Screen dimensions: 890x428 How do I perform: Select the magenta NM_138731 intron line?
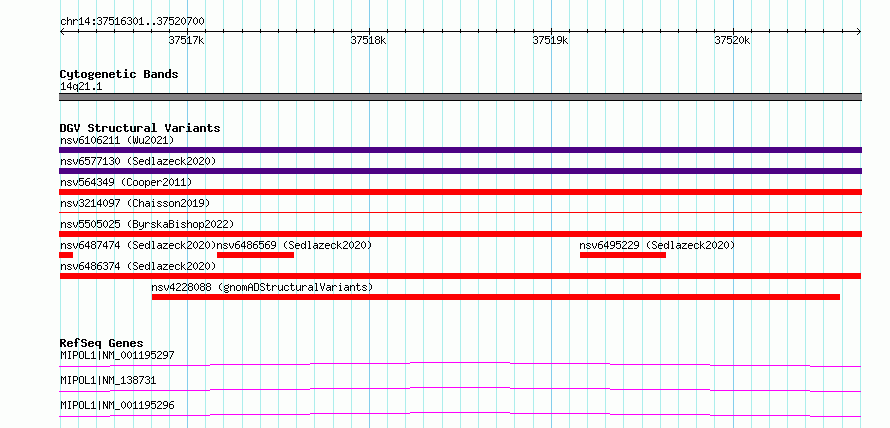(x=460, y=389)
